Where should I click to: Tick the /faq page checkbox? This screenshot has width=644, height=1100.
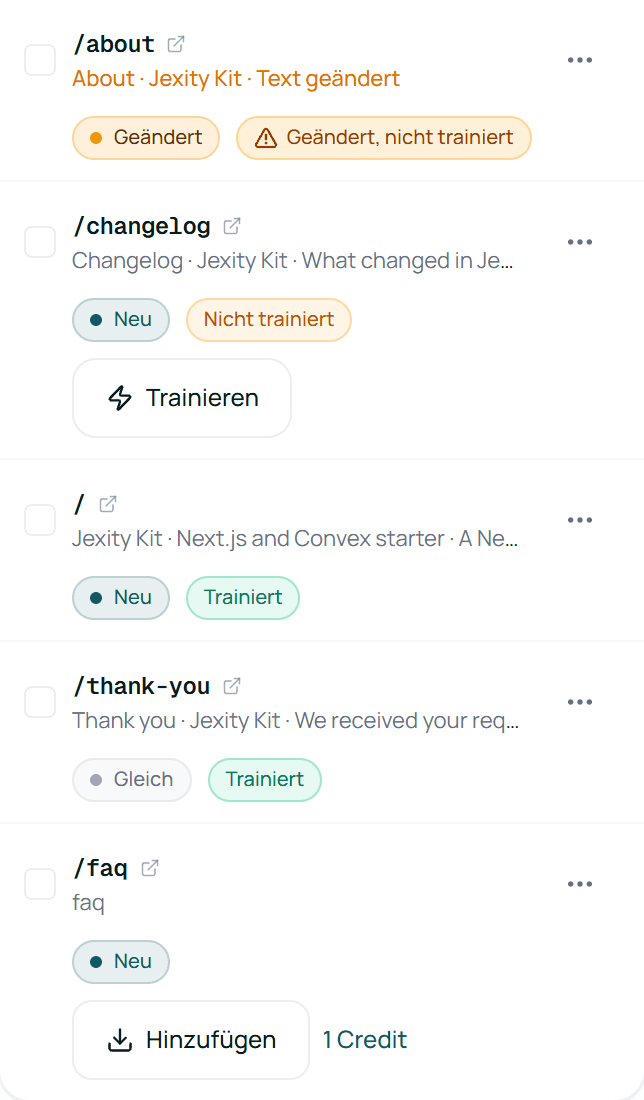tap(40, 884)
